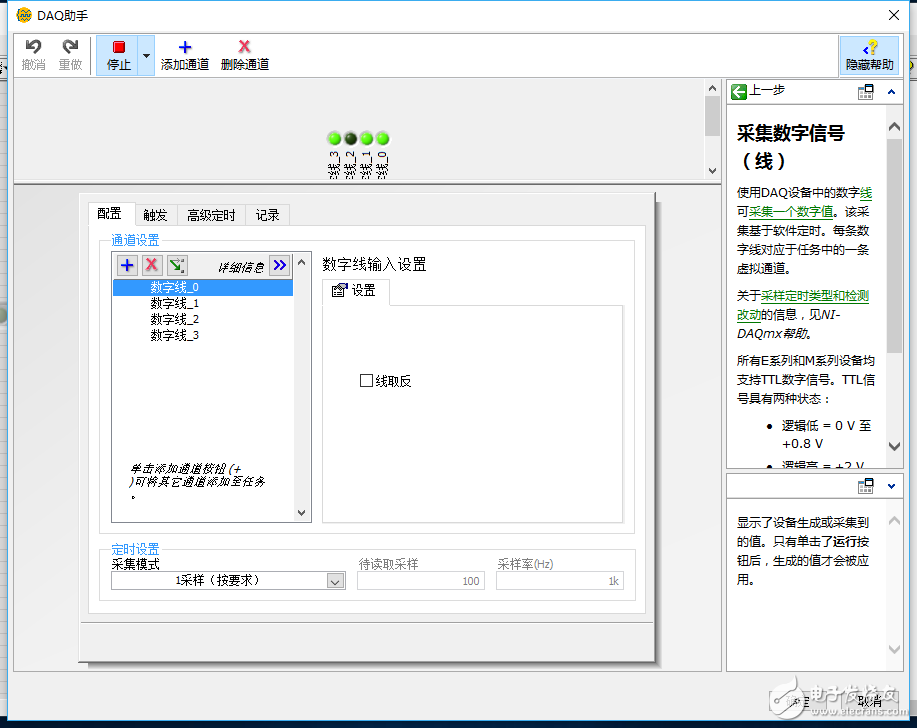Click the 采样率(Hz) input field

[560, 581]
